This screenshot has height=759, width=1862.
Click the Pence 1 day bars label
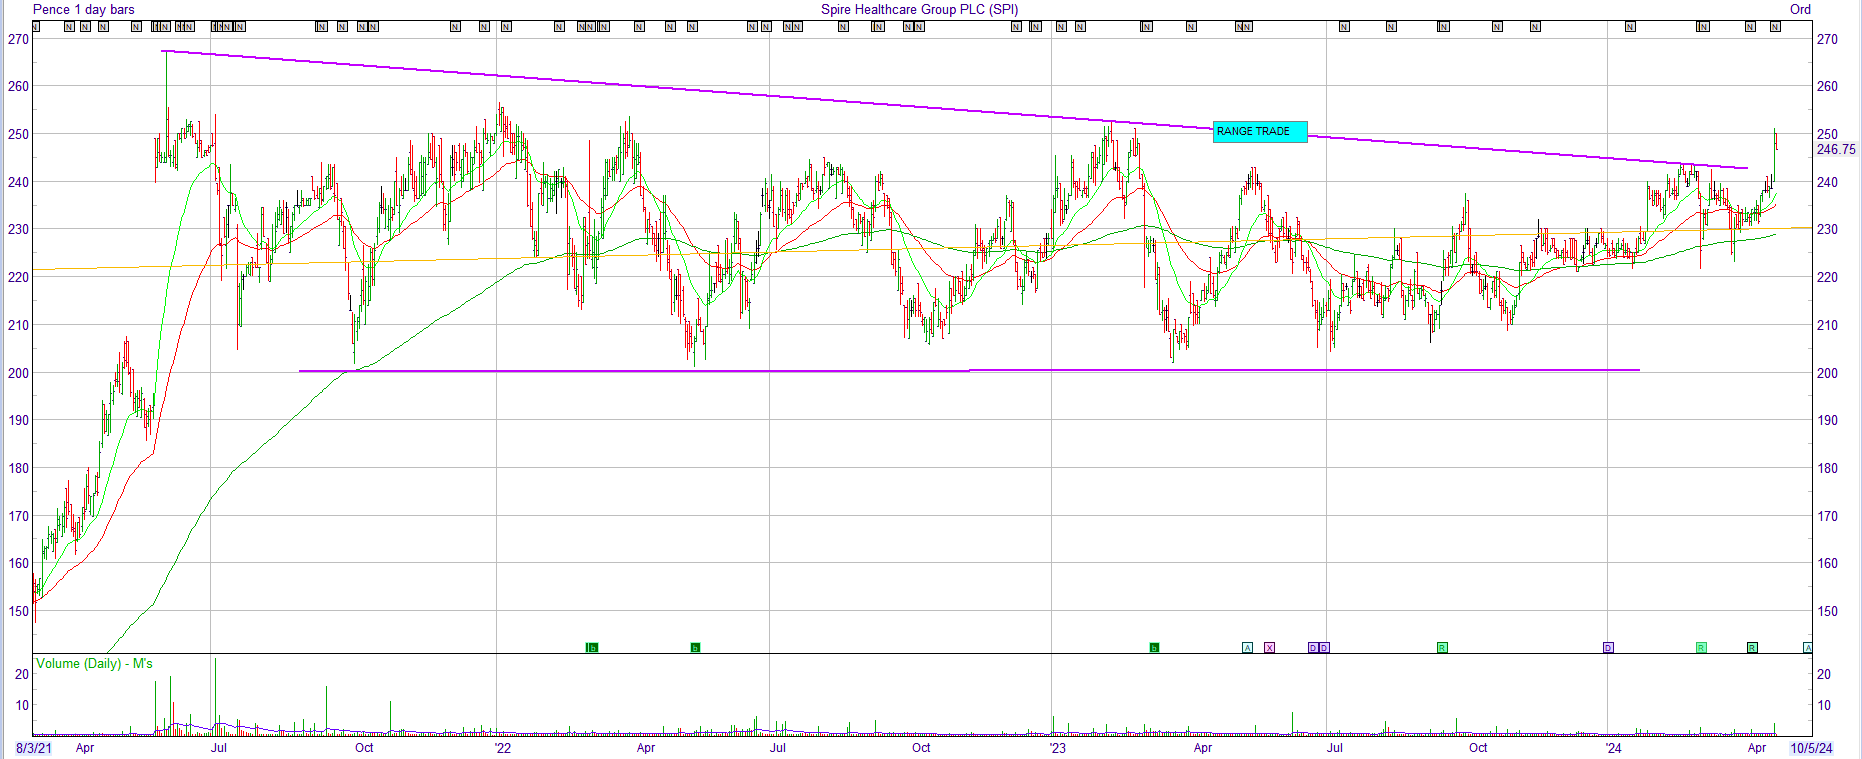pos(84,9)
